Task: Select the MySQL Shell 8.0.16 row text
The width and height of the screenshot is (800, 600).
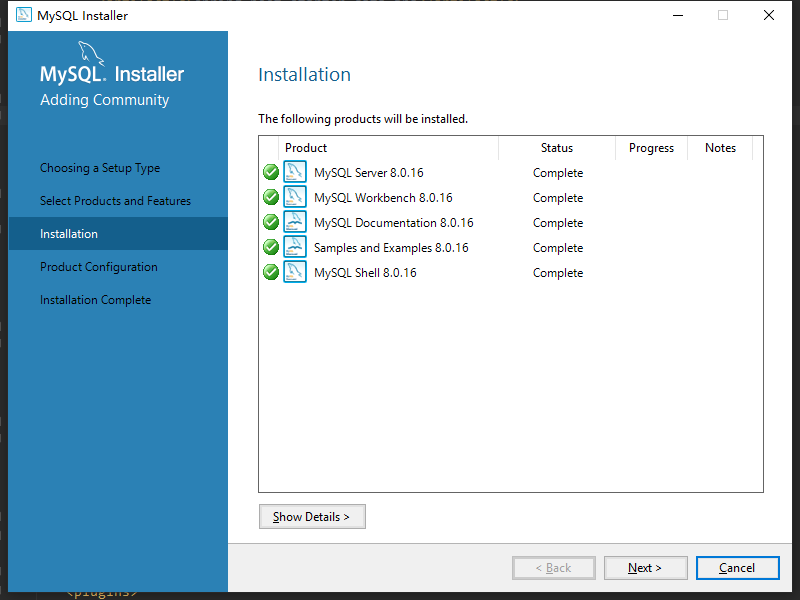Action: pyautogui.click(x=365, y=273)
